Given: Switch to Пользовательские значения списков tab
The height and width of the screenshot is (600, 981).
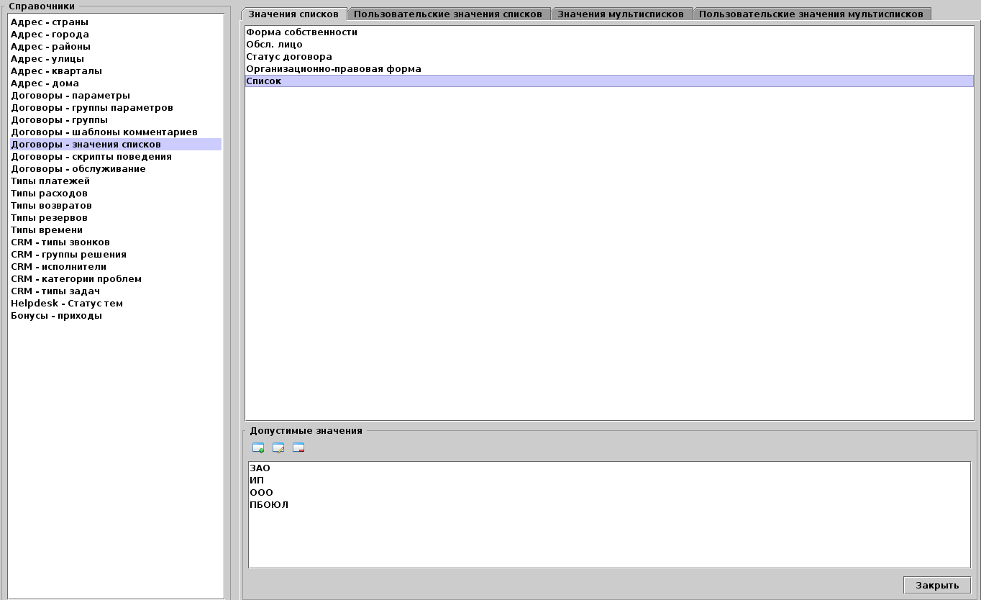Looking at the screenshot, I should [x=450, y=14].
